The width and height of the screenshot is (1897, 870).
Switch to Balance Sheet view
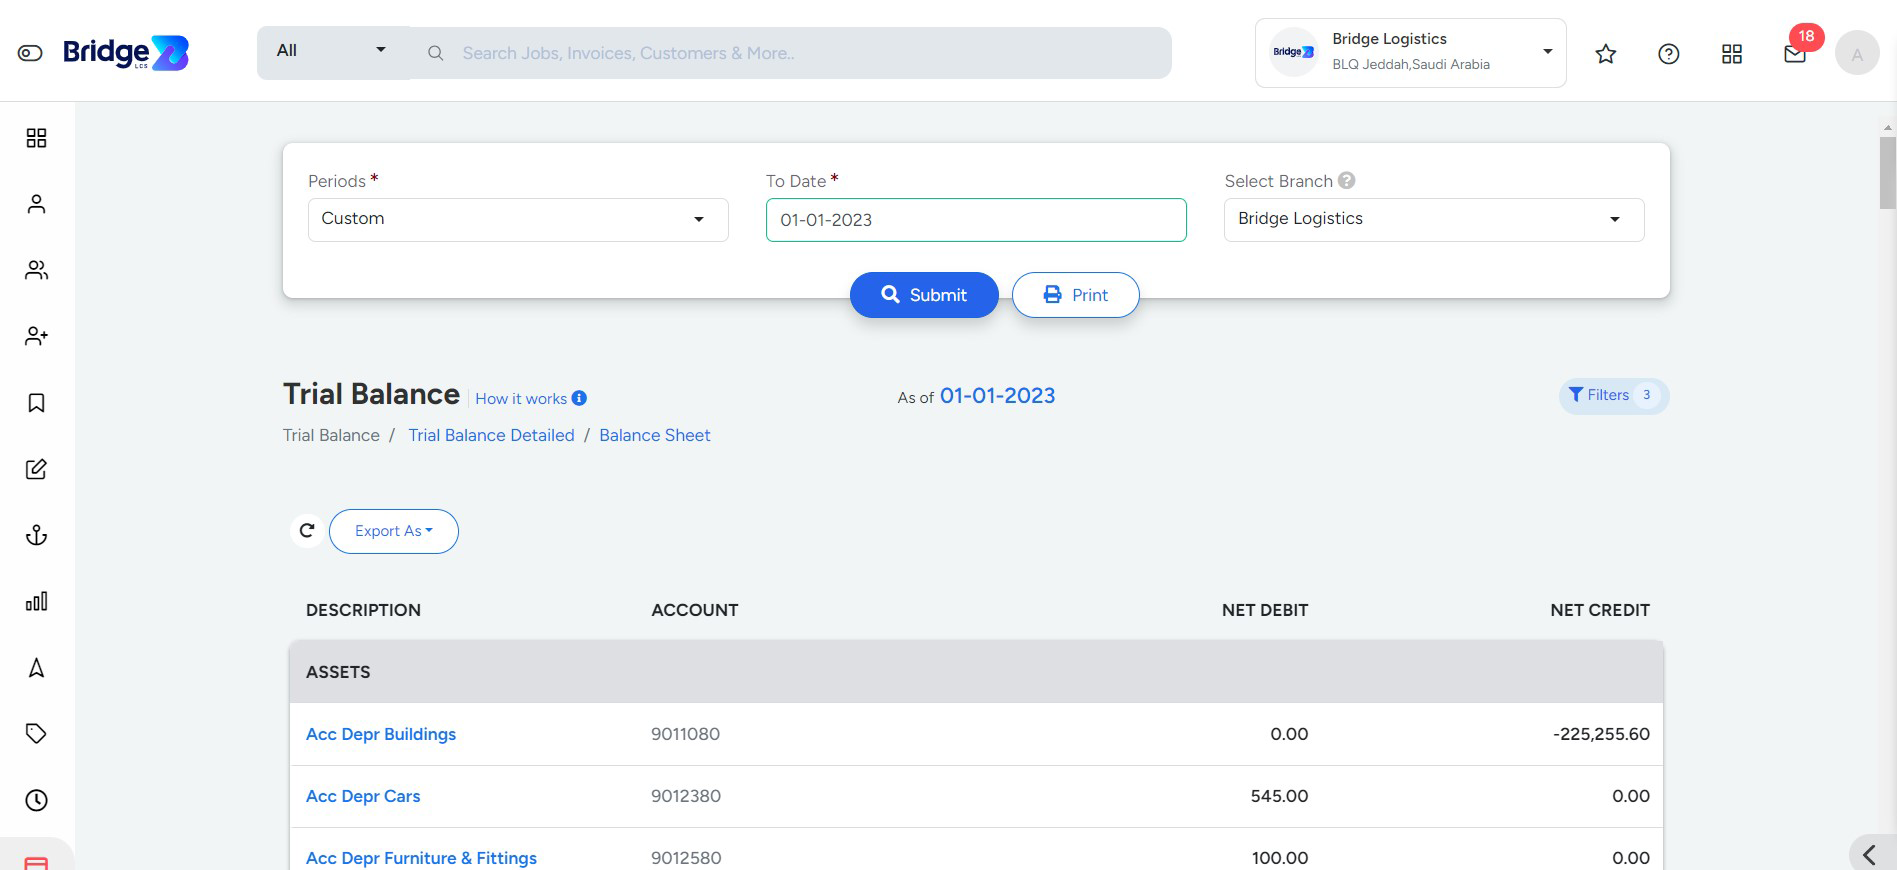tap(655, 435)
